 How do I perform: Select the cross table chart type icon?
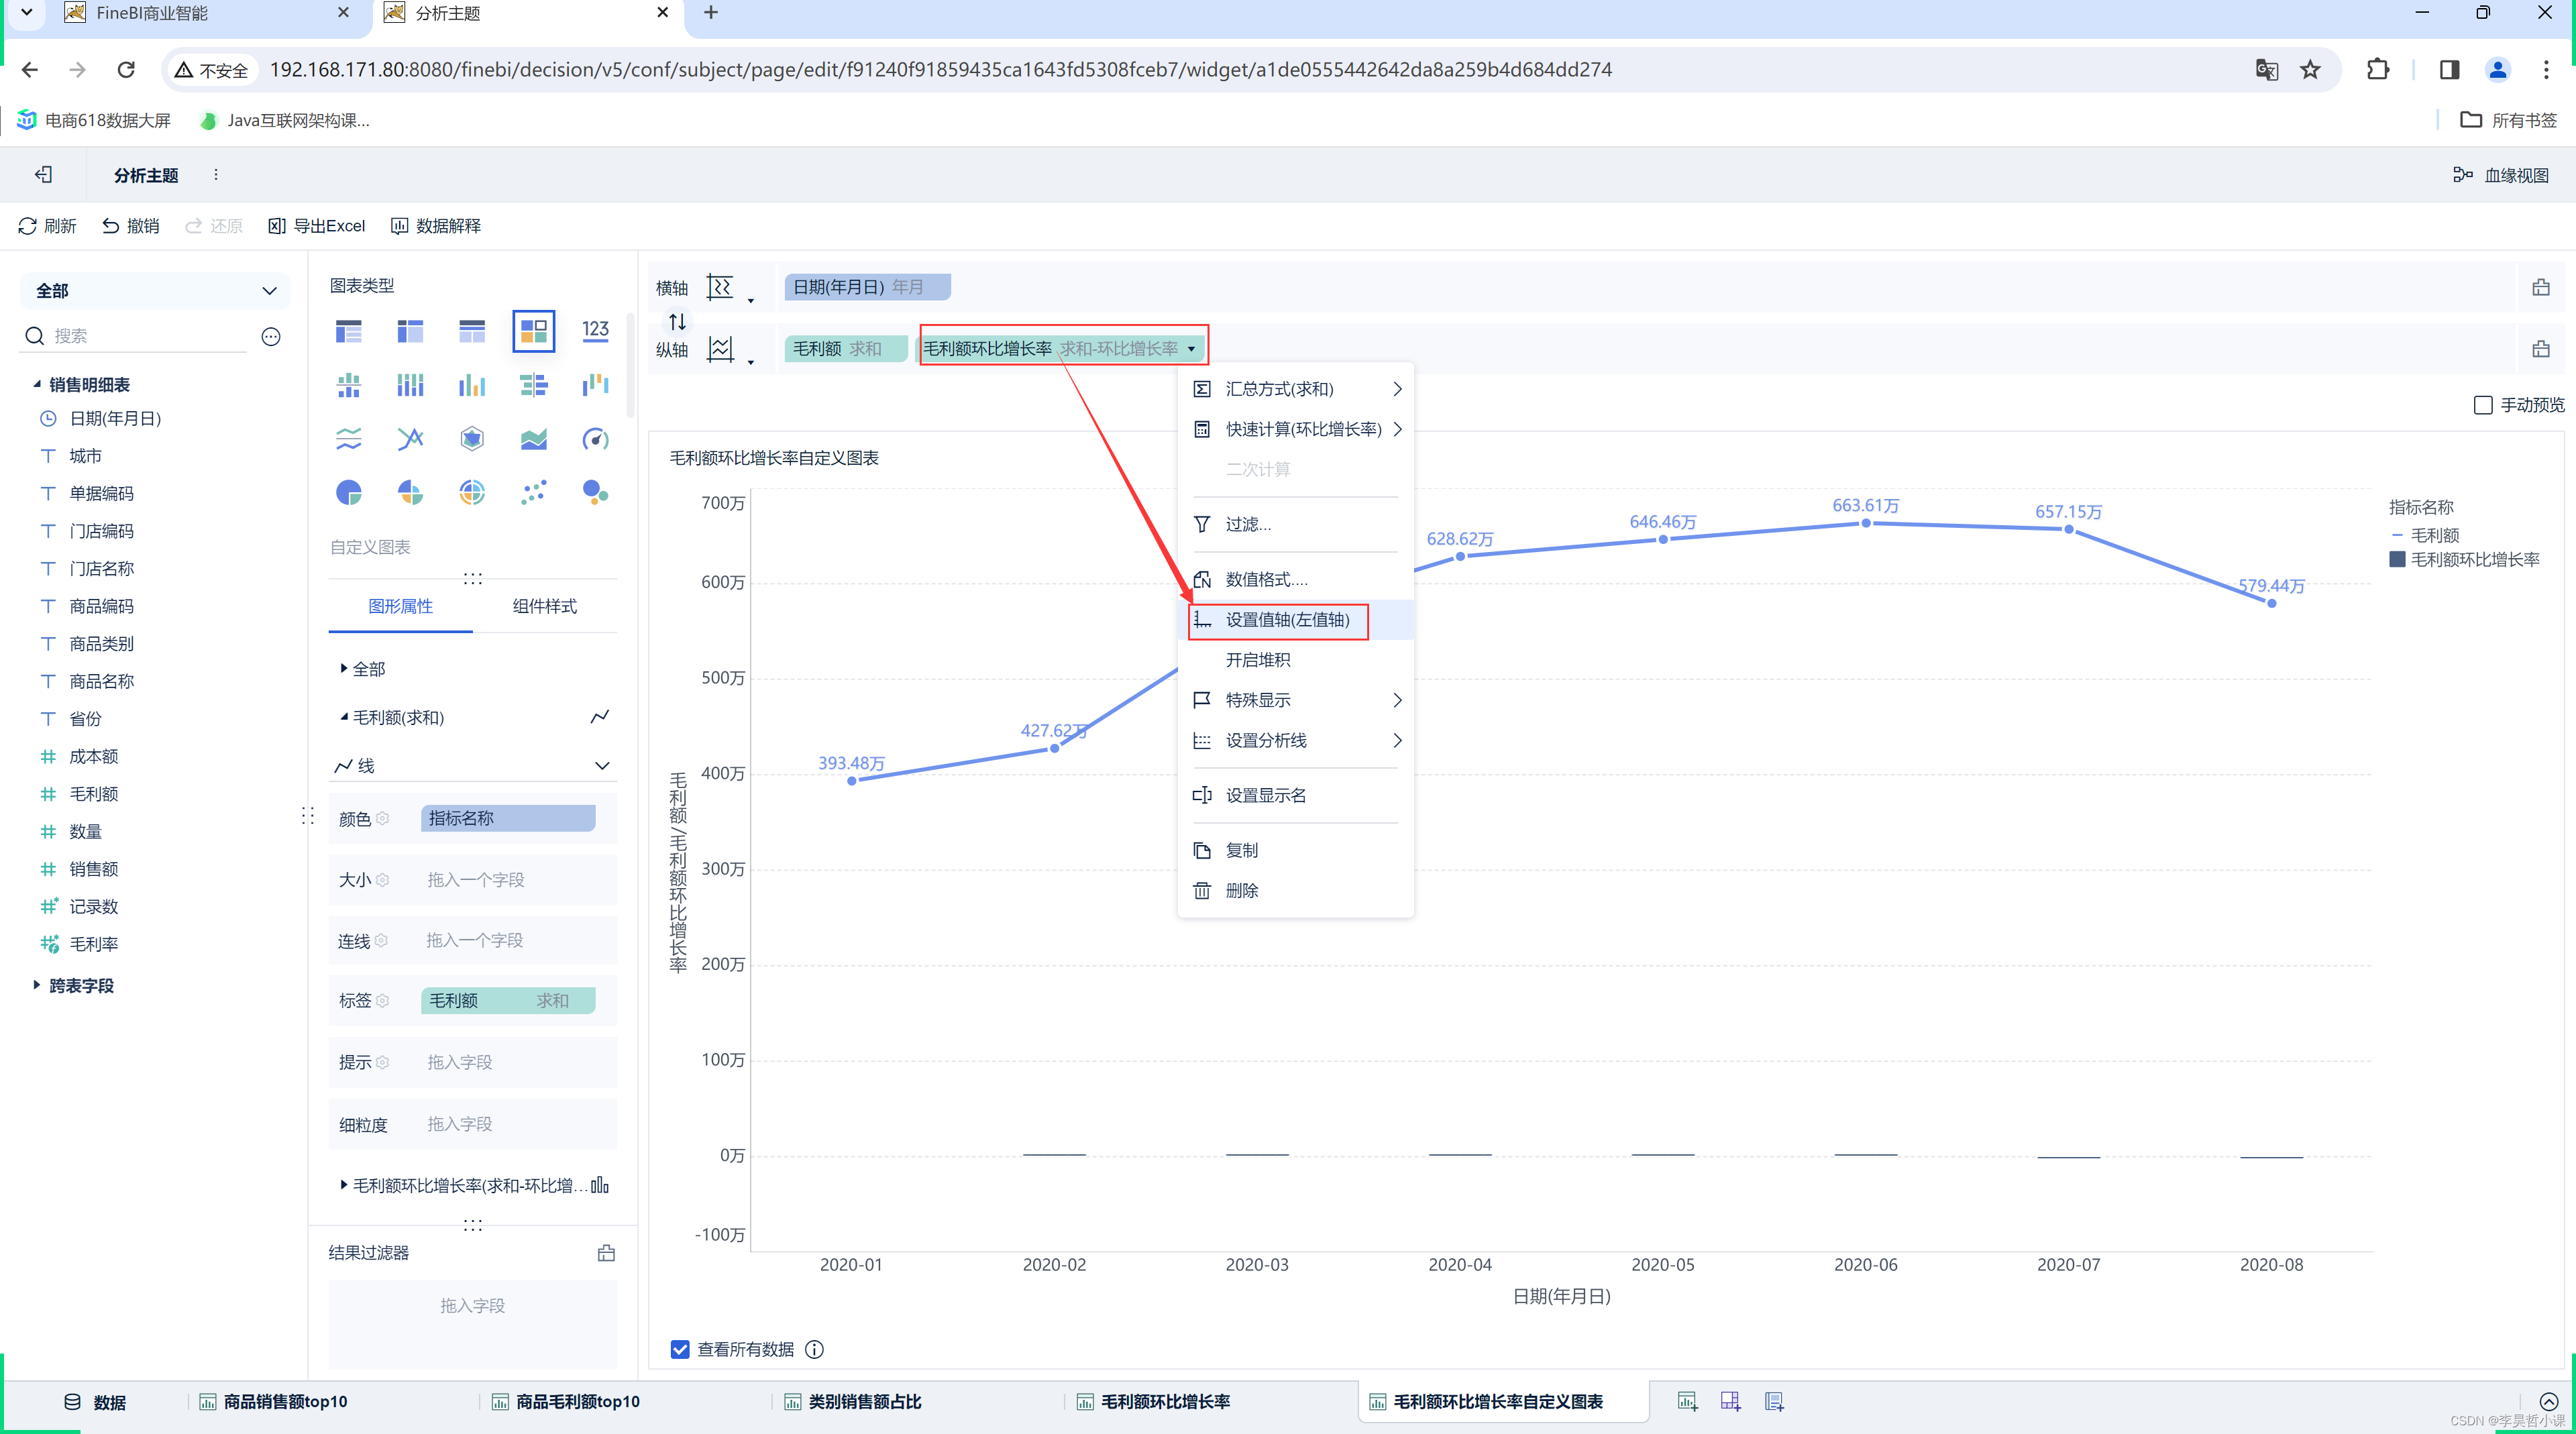[410, 331]
